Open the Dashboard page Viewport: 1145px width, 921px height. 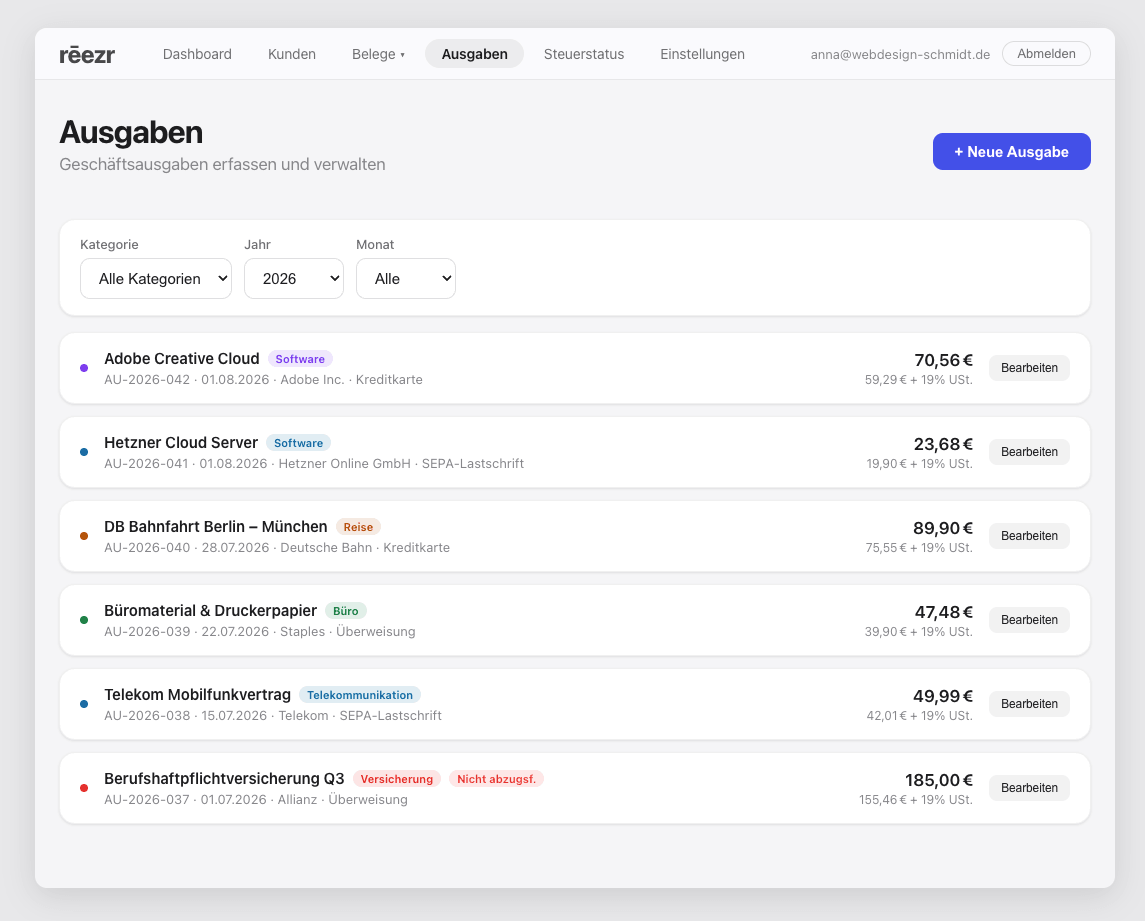tap(197, 54)
